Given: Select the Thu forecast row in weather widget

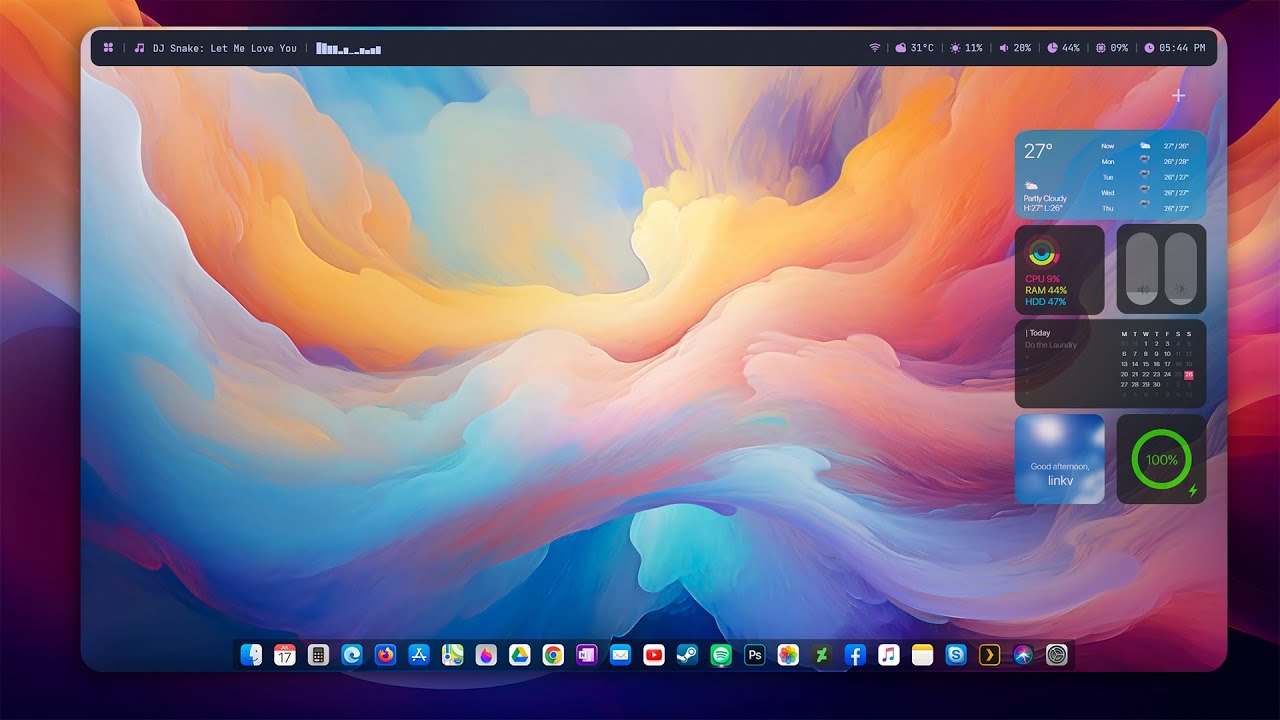Looking at the screenshot, I should coord(1145,208).
